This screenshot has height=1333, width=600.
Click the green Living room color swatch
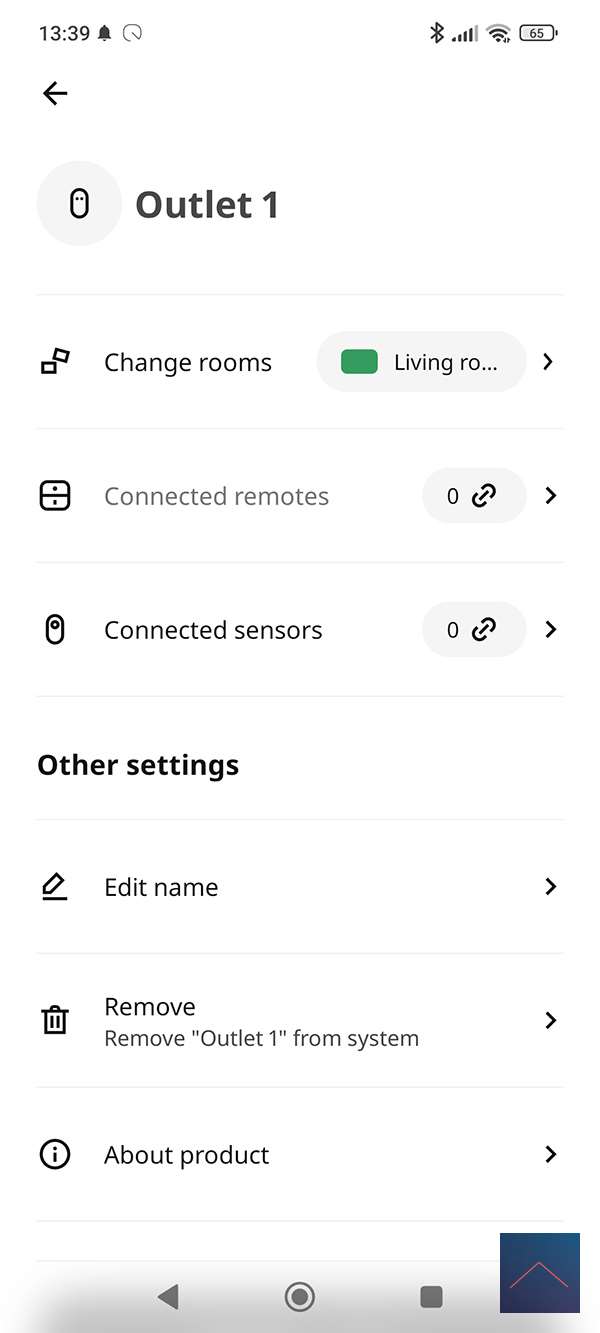pos(359,362)
